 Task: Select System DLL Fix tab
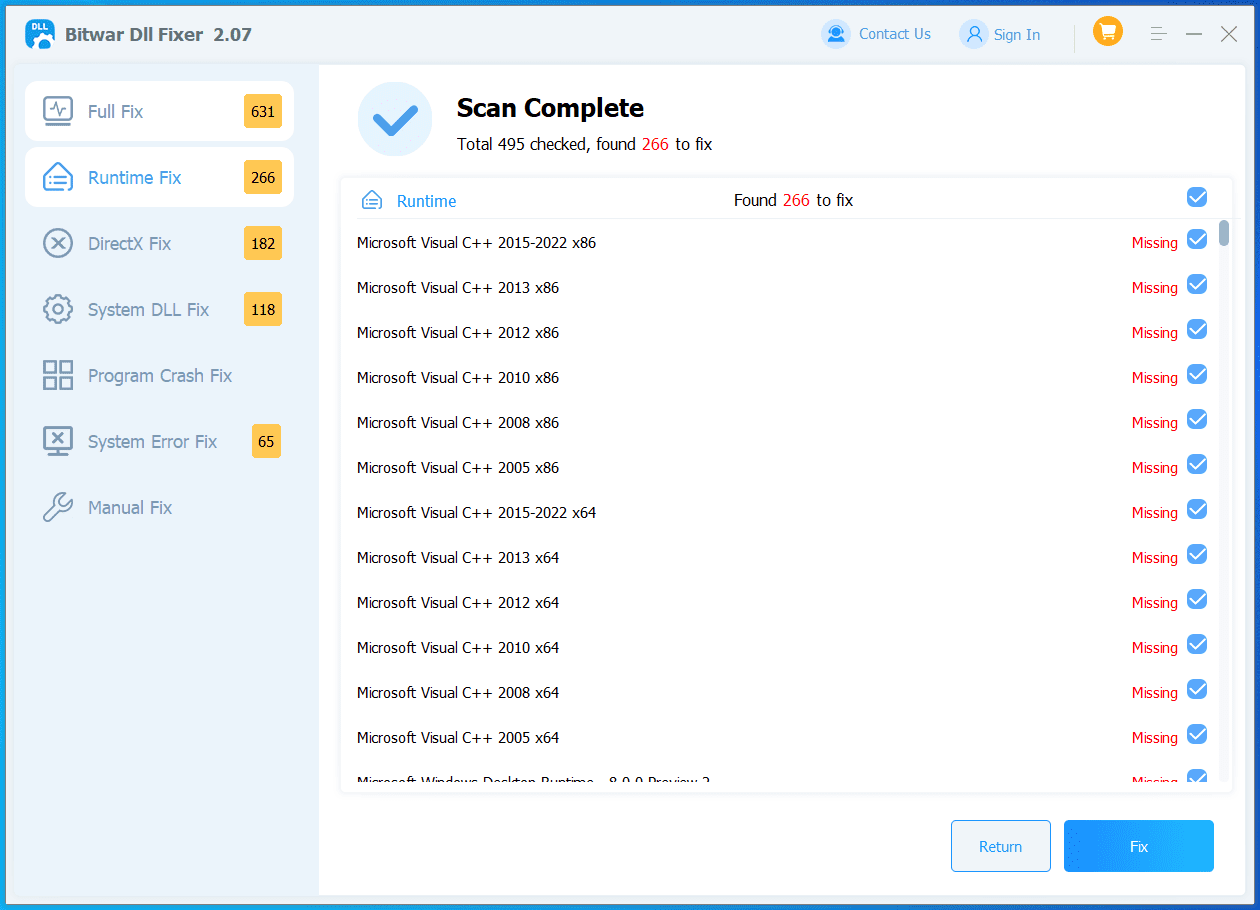[x=159, y=309]
